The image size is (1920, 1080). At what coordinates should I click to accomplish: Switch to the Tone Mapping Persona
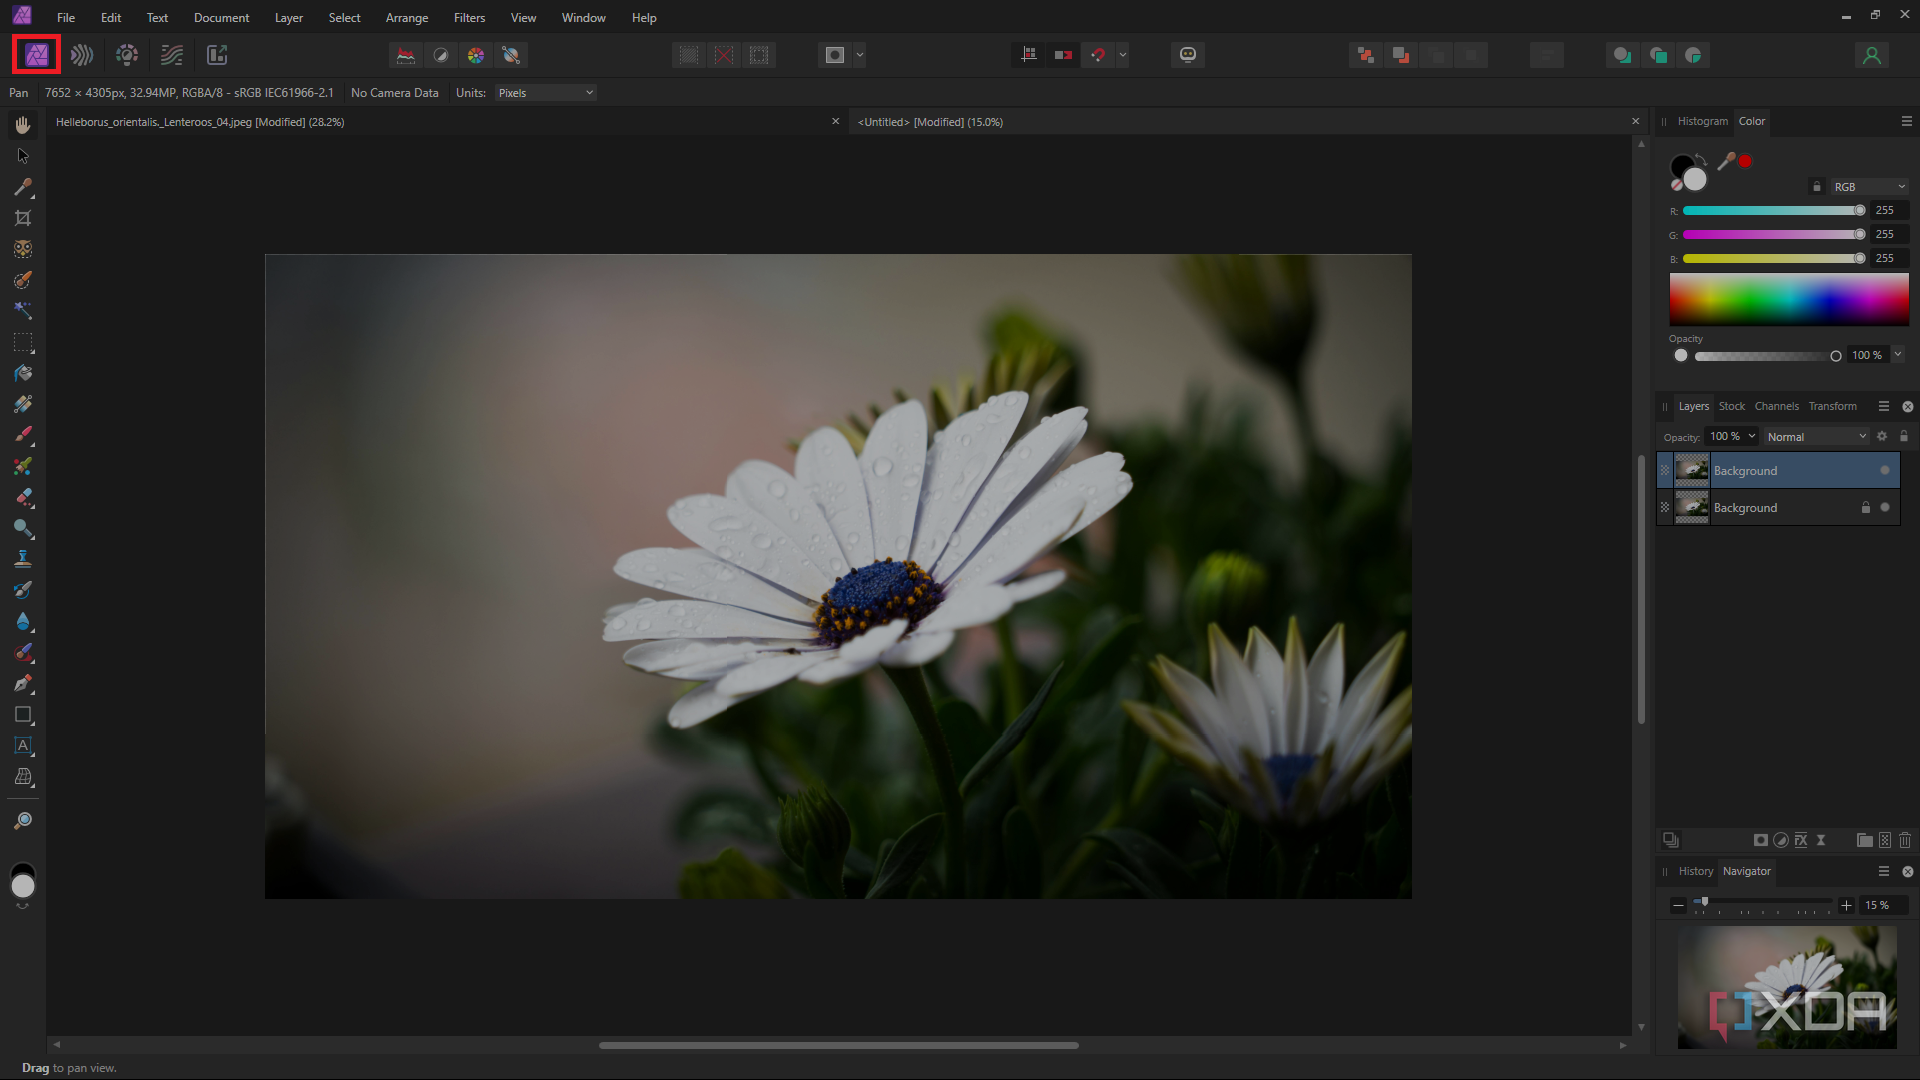[x=172, y=55]
